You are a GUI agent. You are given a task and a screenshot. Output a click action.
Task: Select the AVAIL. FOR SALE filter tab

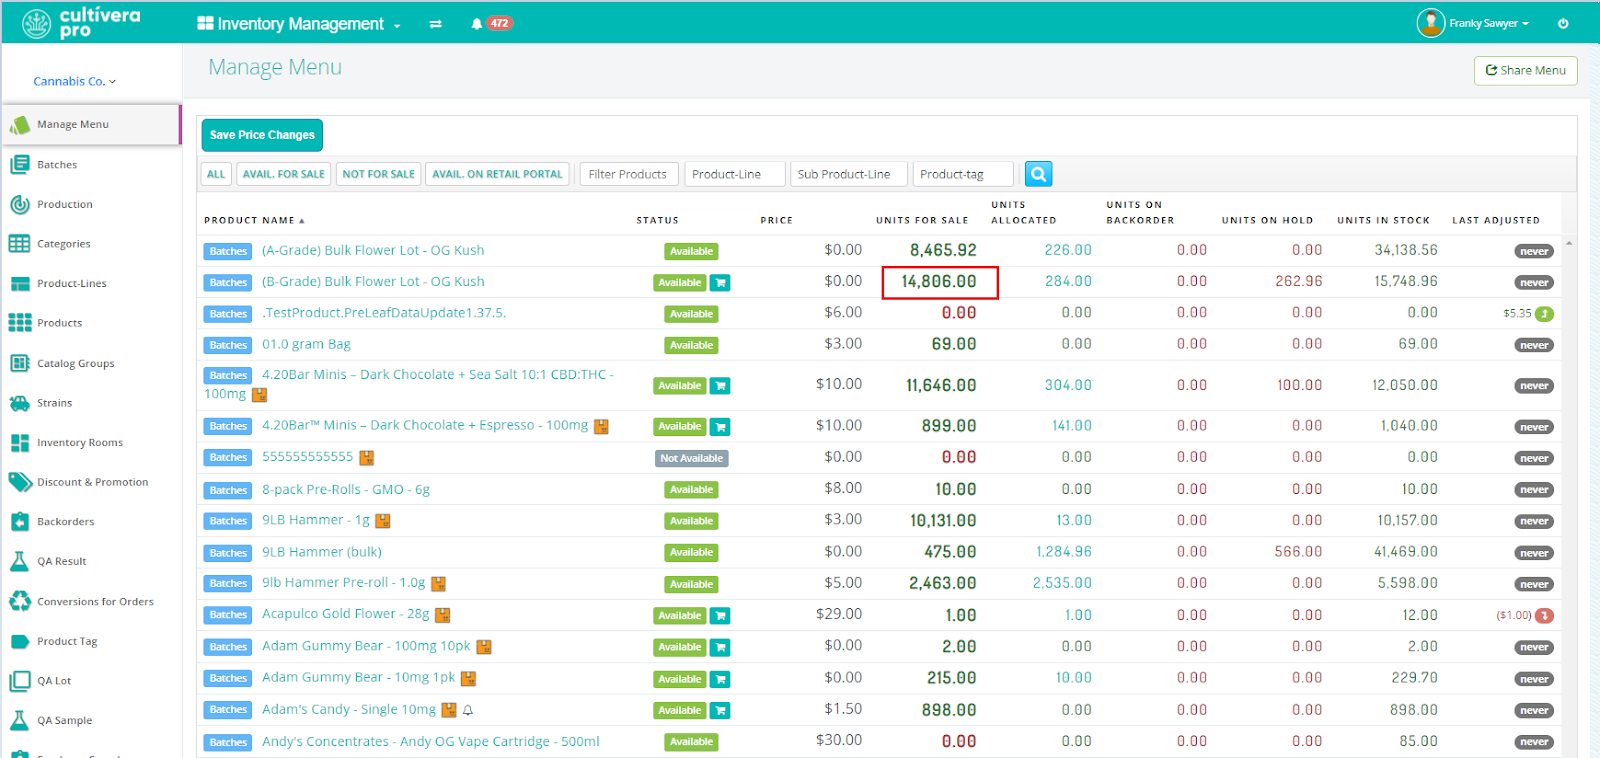click(283, 174)
